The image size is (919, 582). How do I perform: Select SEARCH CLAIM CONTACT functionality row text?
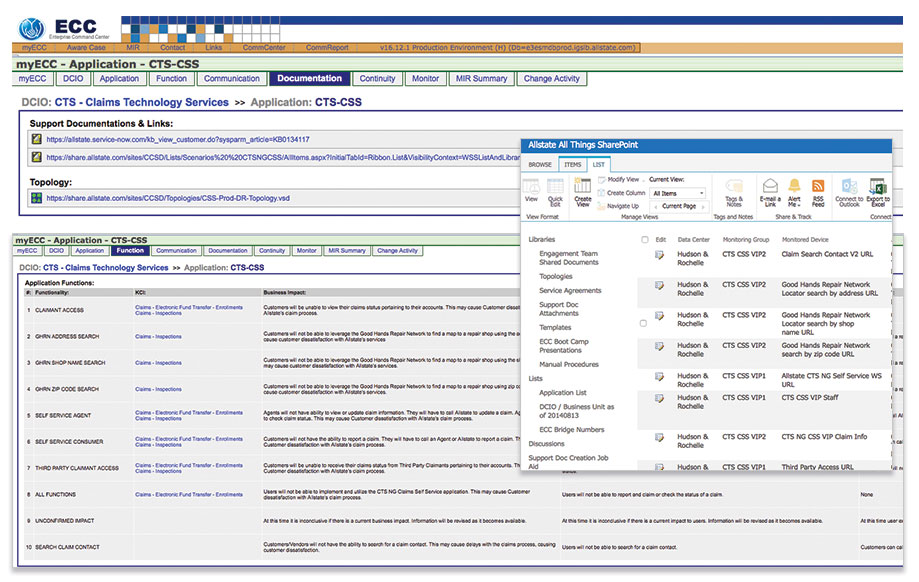pos(67,547)
